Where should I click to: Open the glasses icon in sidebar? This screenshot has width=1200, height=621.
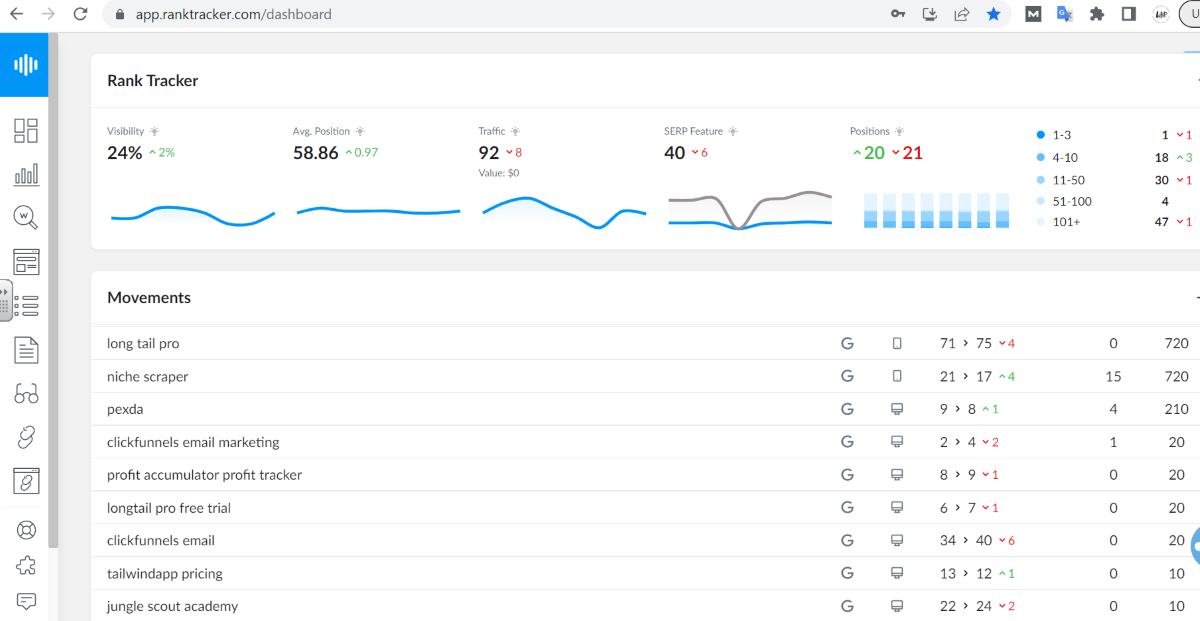26,394
